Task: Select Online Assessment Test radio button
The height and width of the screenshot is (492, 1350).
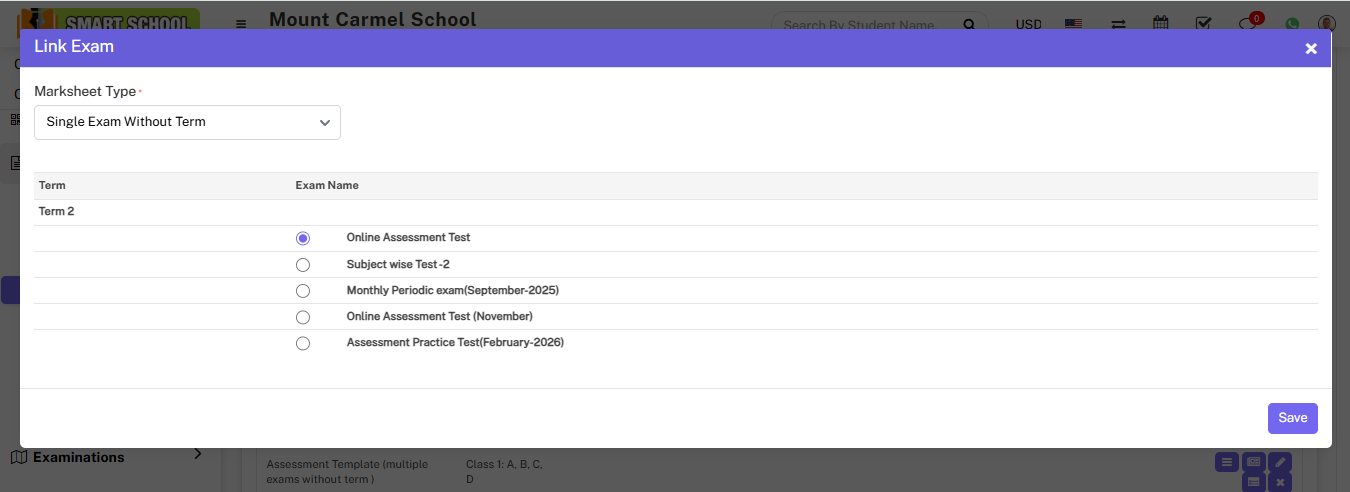Action: coord(303,239)
